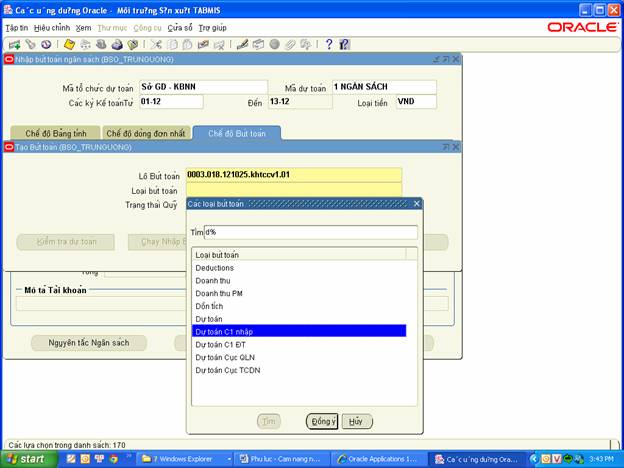Click the Cut scissors toolbar icon
The height and width of the screenshot is (468, 624).
pos(156,45)
